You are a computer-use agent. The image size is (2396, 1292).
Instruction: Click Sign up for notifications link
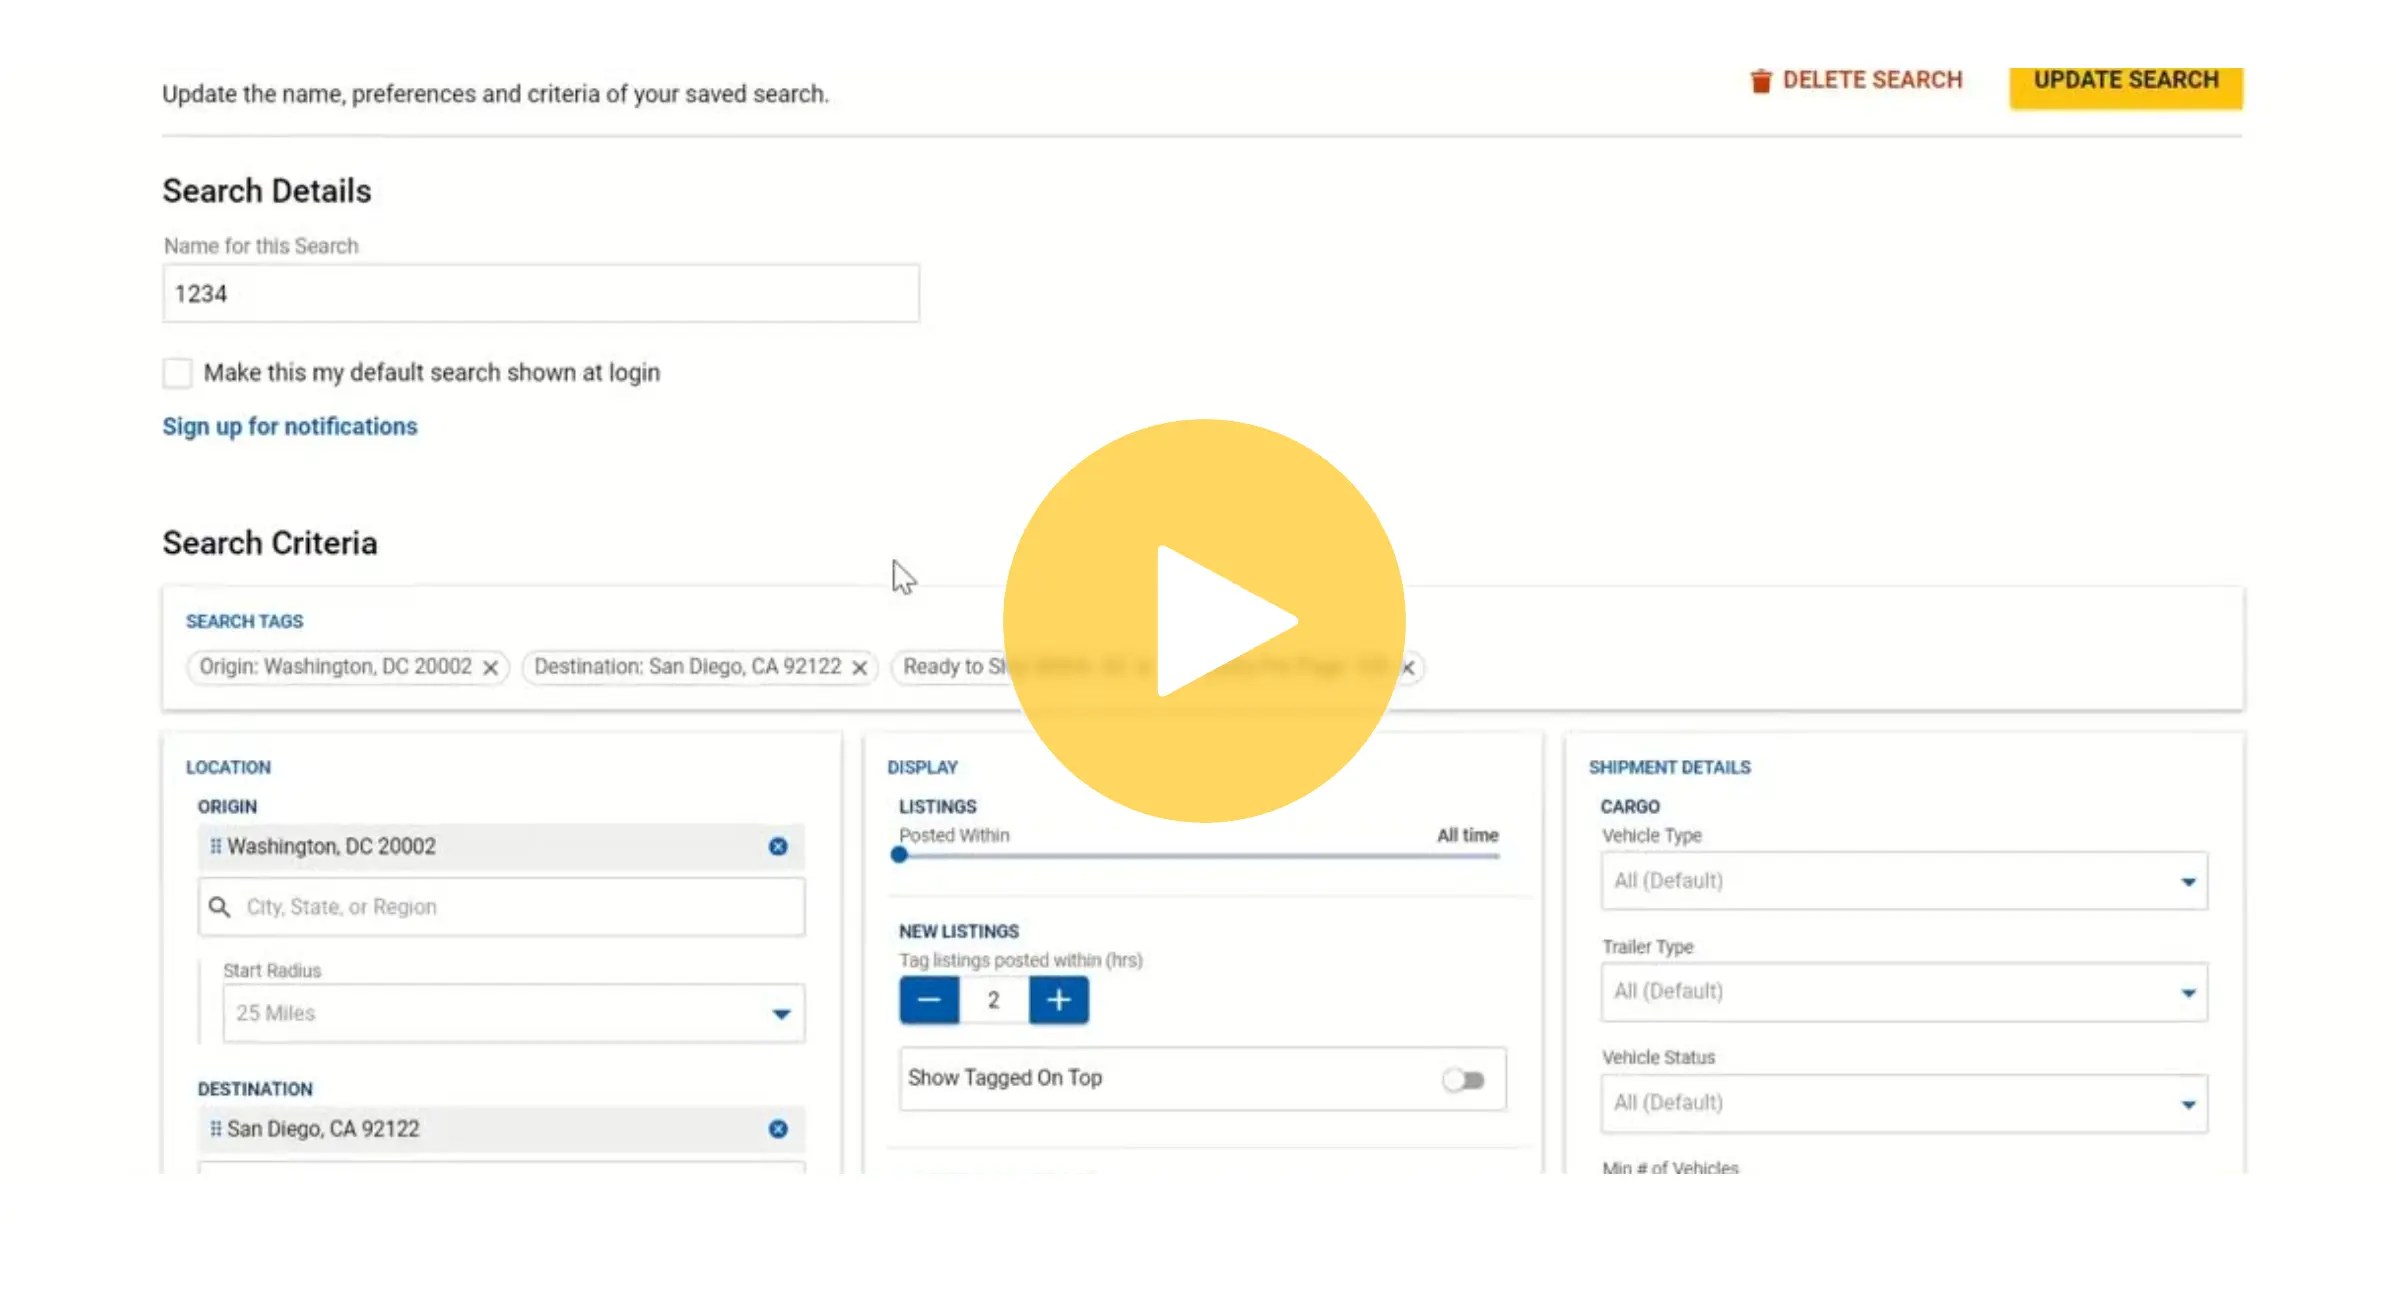(290, 425)
